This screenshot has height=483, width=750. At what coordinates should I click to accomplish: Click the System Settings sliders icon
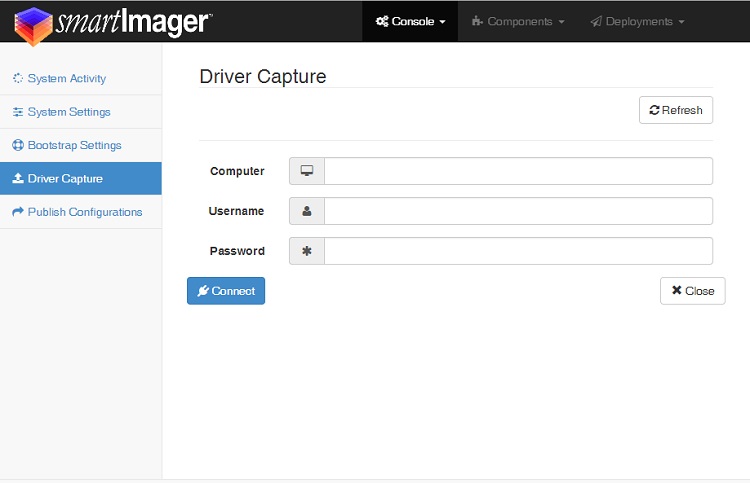pos(18,112)
